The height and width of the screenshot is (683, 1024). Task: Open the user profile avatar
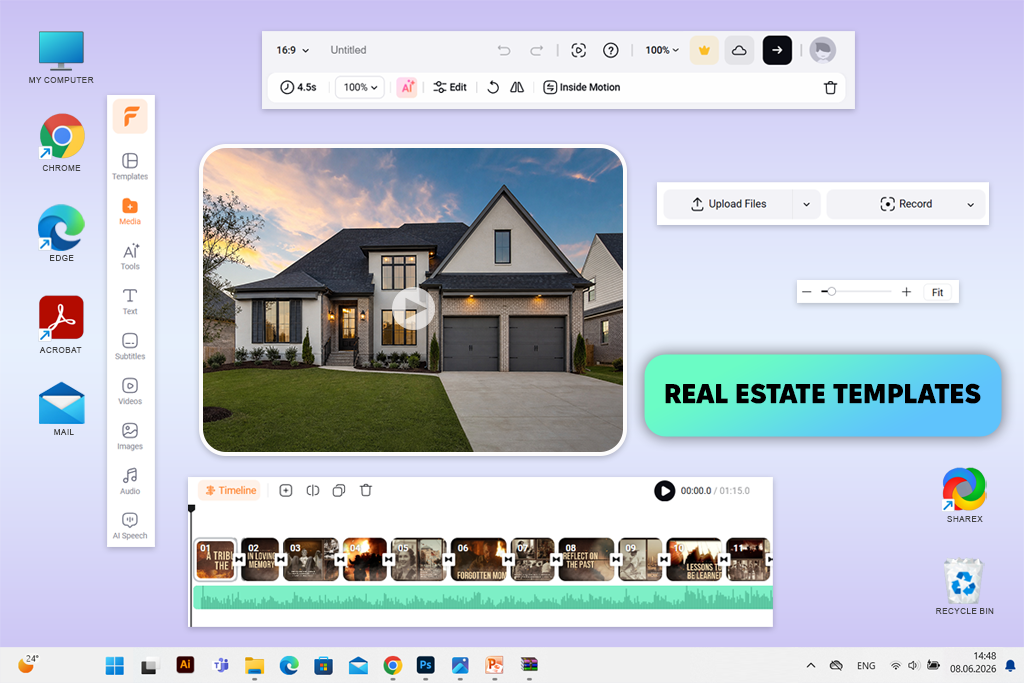pos(823,50)
